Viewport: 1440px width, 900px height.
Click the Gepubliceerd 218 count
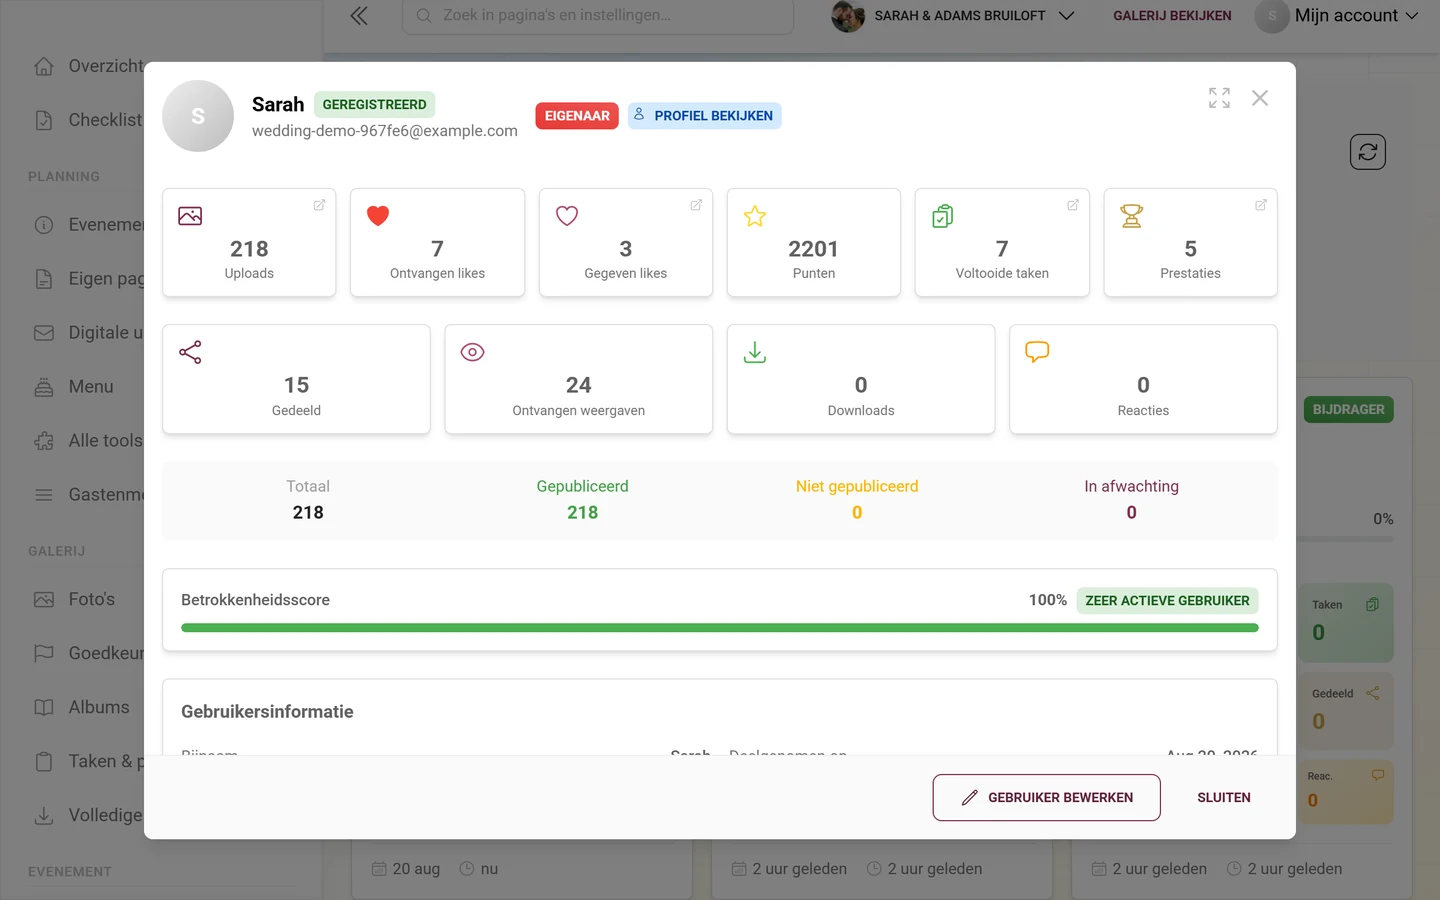point(583,513)
